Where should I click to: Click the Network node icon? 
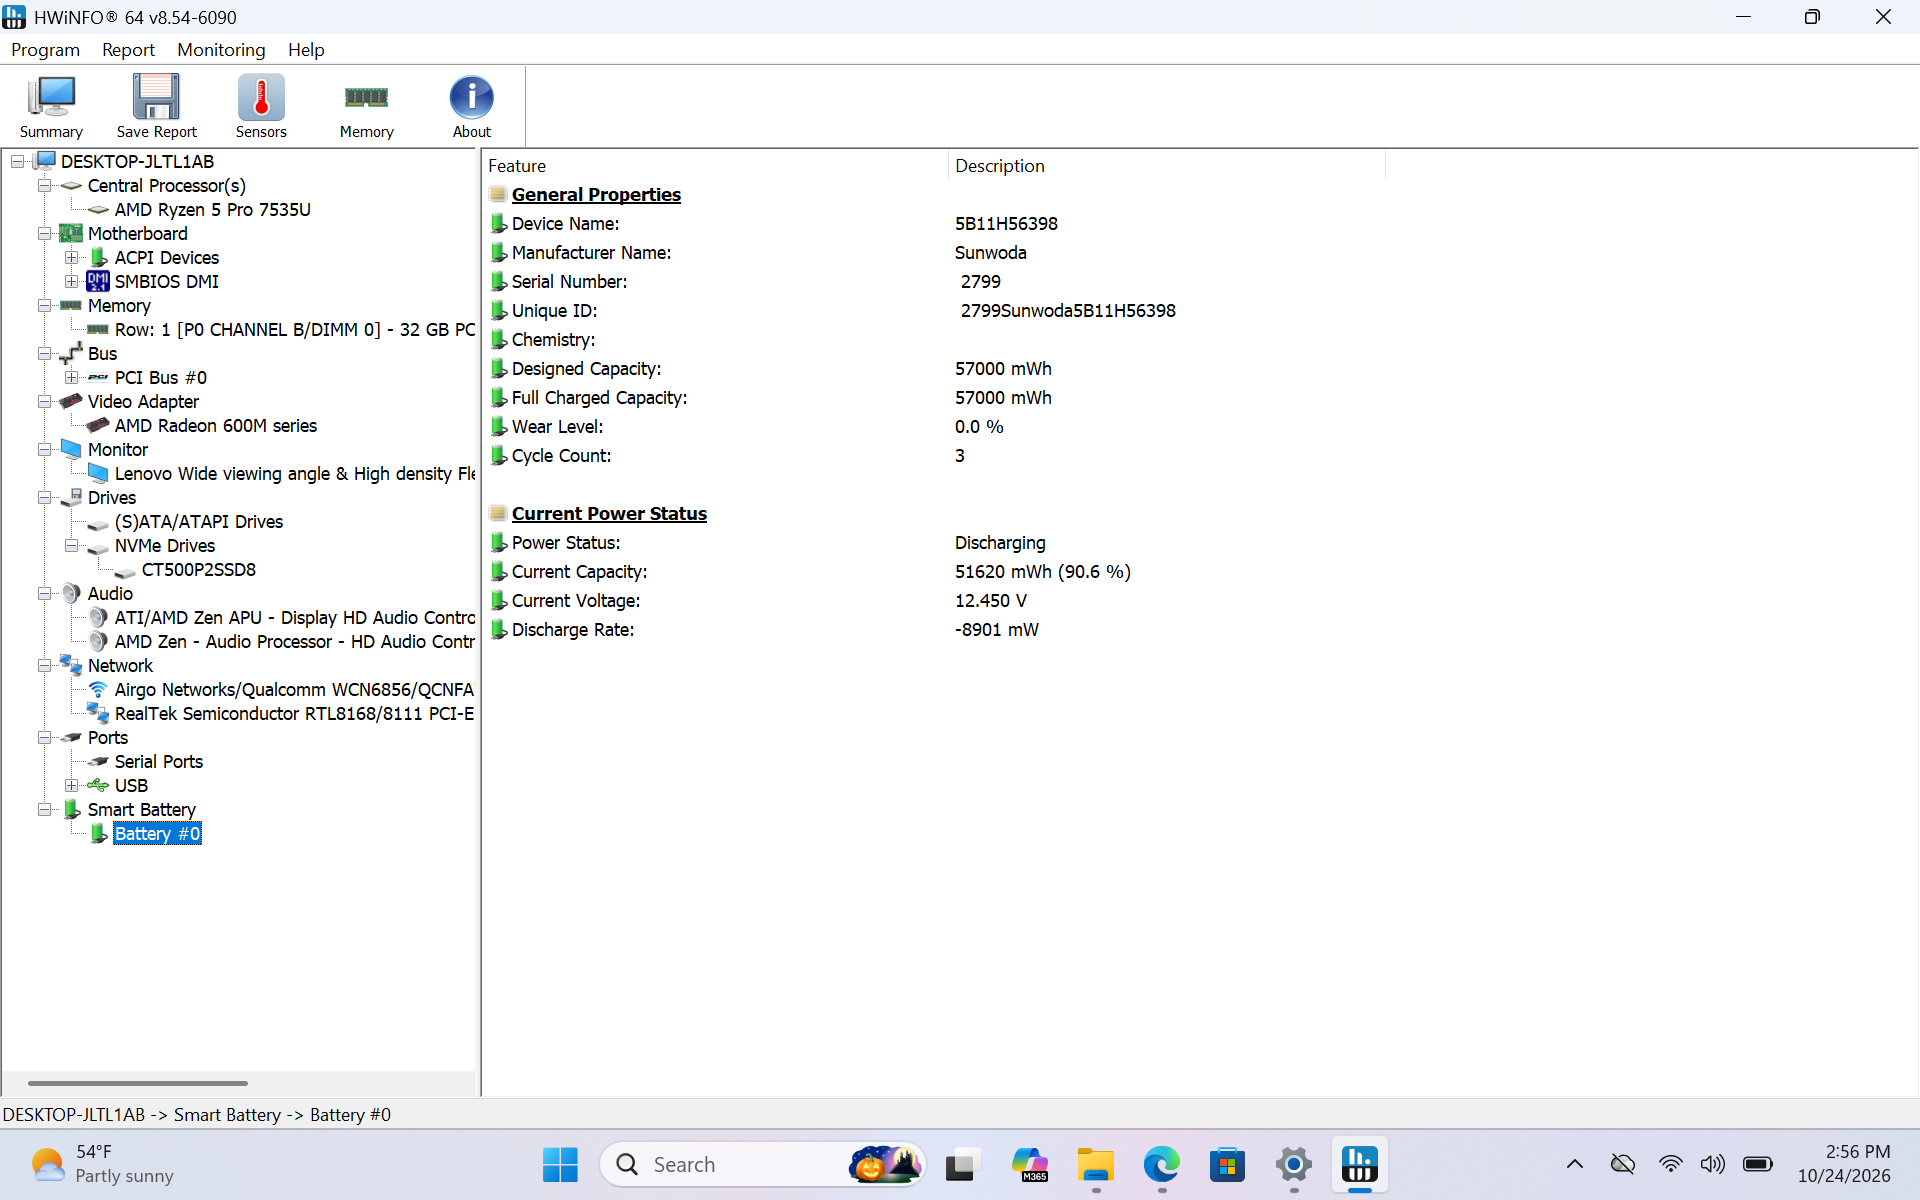tap(71, 665)
